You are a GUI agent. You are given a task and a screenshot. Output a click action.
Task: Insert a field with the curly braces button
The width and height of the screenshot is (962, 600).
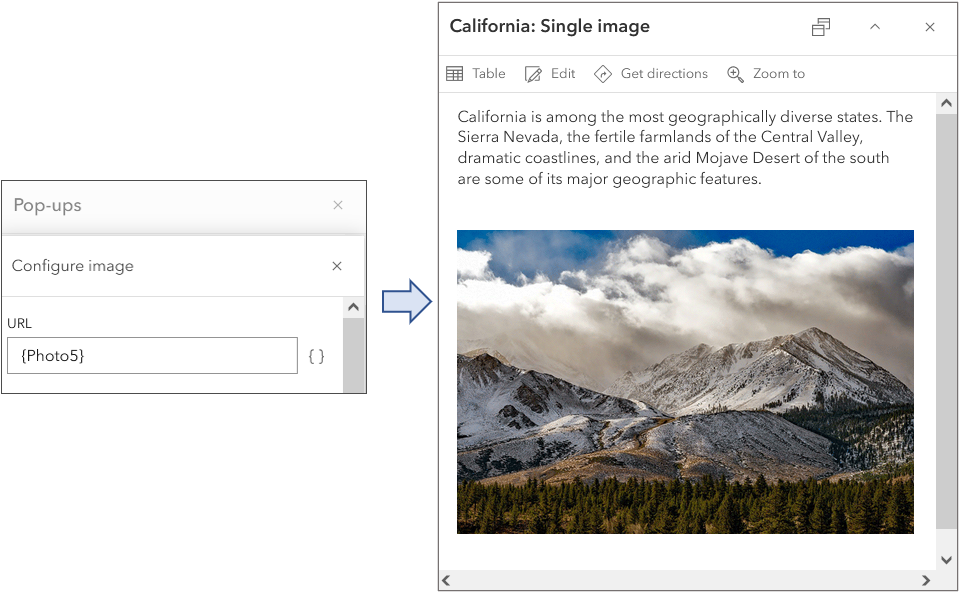pyautogui.click(x=316, y=356)
